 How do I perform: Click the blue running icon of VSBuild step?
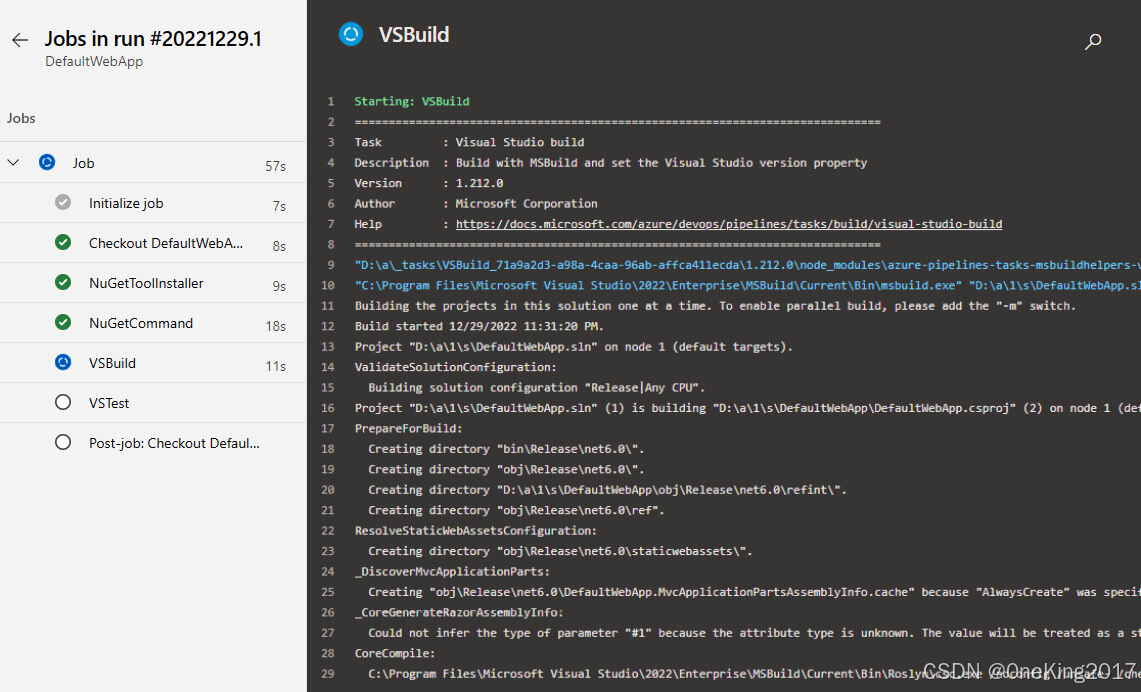63,362
